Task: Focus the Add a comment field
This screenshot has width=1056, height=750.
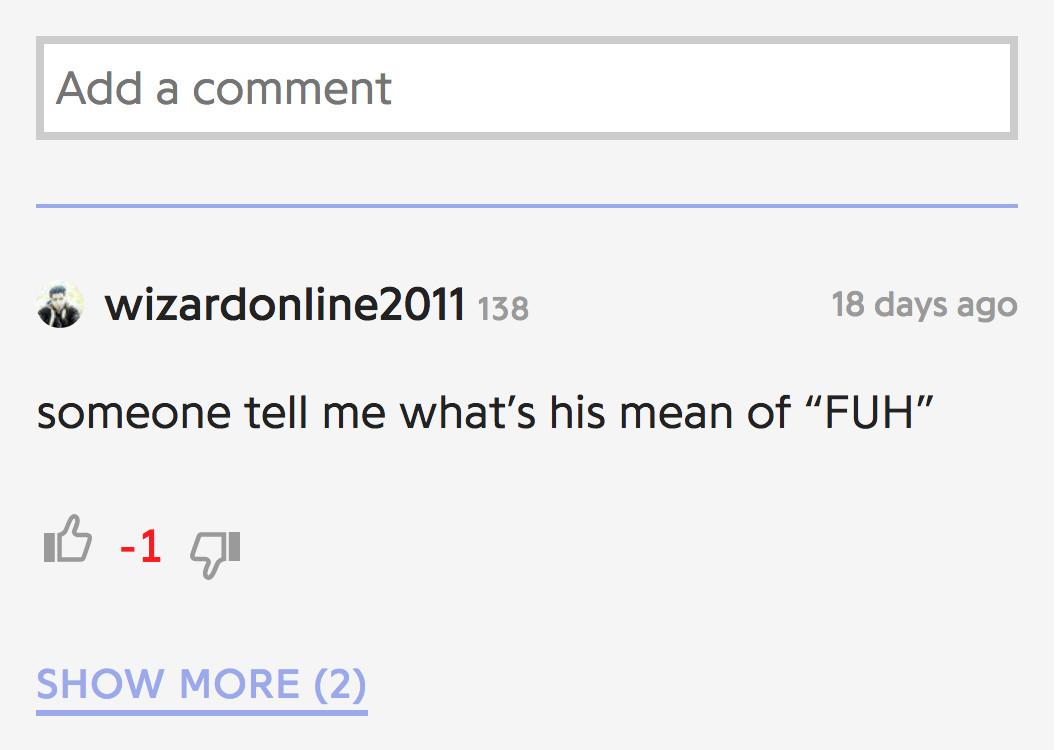Action: click(527, 88)
